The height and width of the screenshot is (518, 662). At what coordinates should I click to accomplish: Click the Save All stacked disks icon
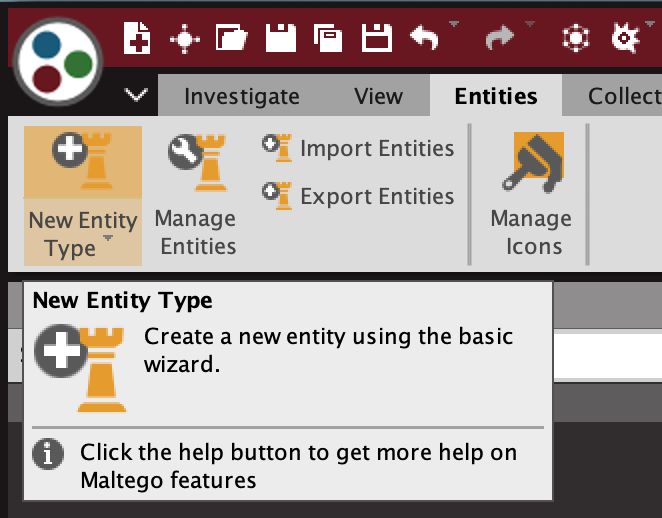click(x=328, y=38)
